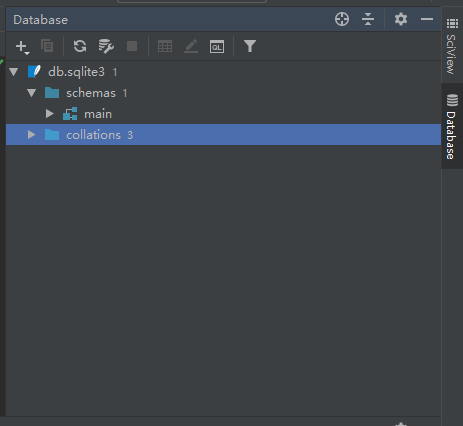The height and width of the screenshot is (426, 463).
Task: Collapse the schemas folder arrow
Action: click(32, 93)
